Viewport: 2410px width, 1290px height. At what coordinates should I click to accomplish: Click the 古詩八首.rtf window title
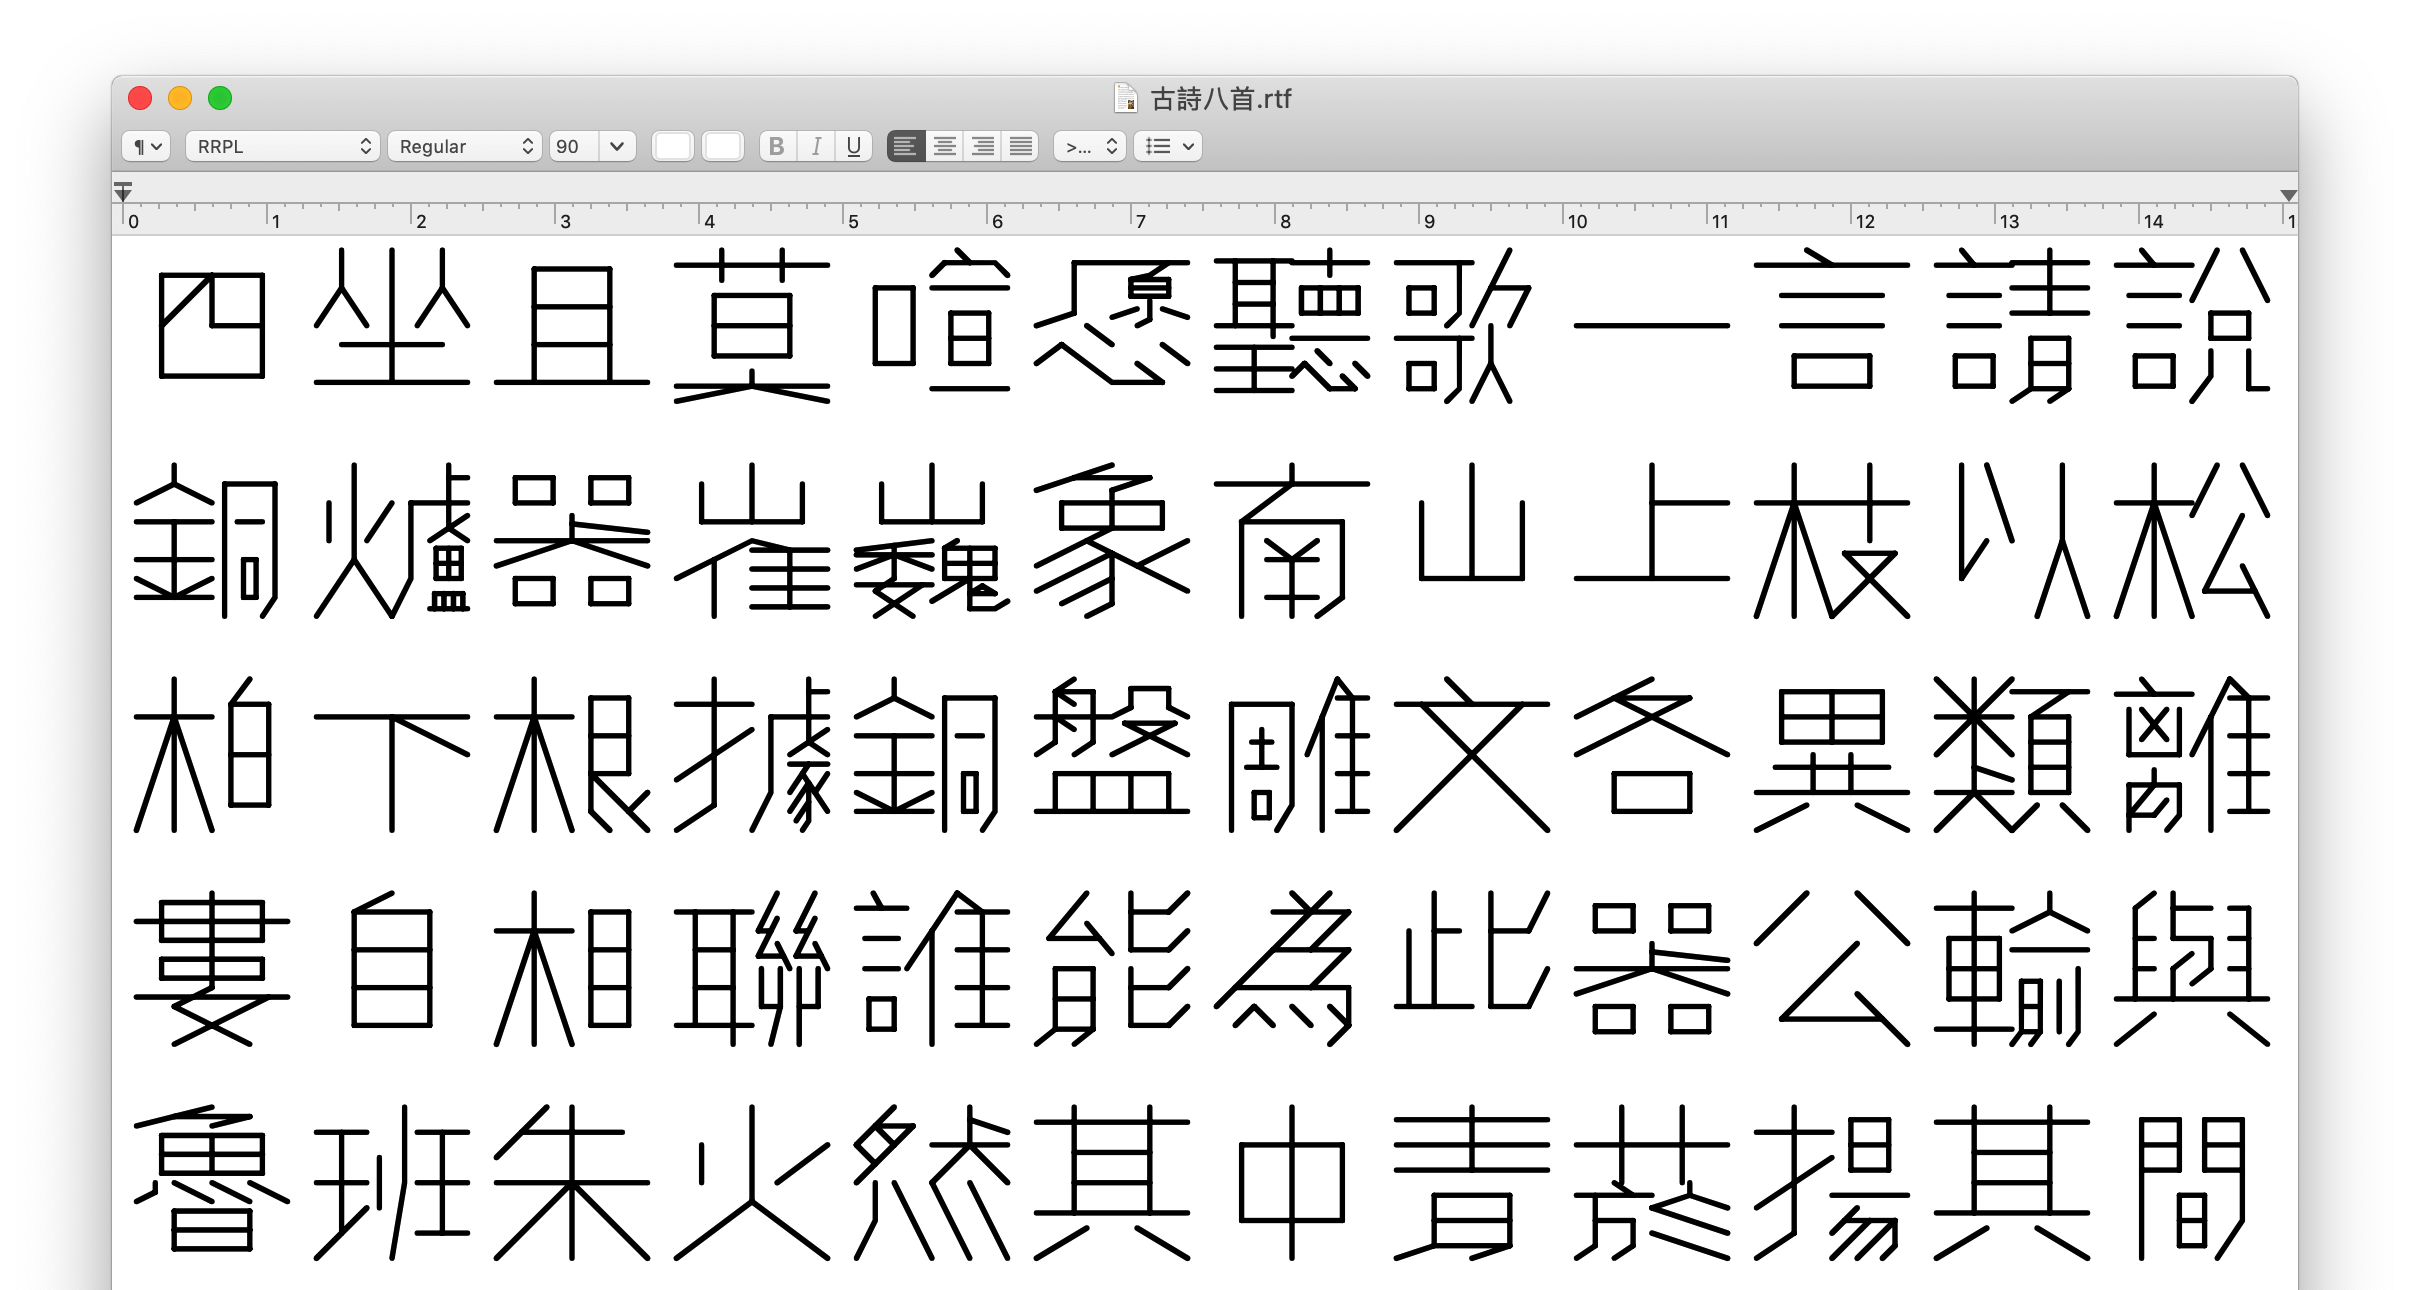(x=1221, y=98)
